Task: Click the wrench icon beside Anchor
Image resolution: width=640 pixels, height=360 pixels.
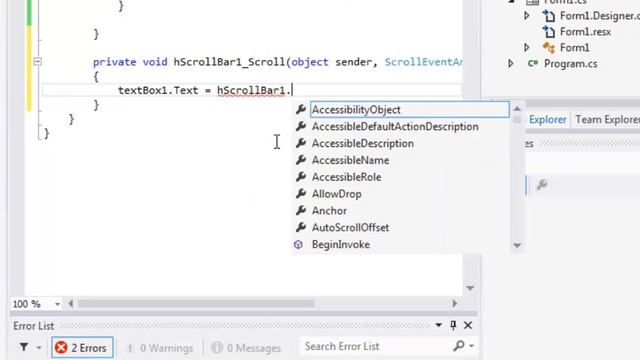Action: click(301, 210)
